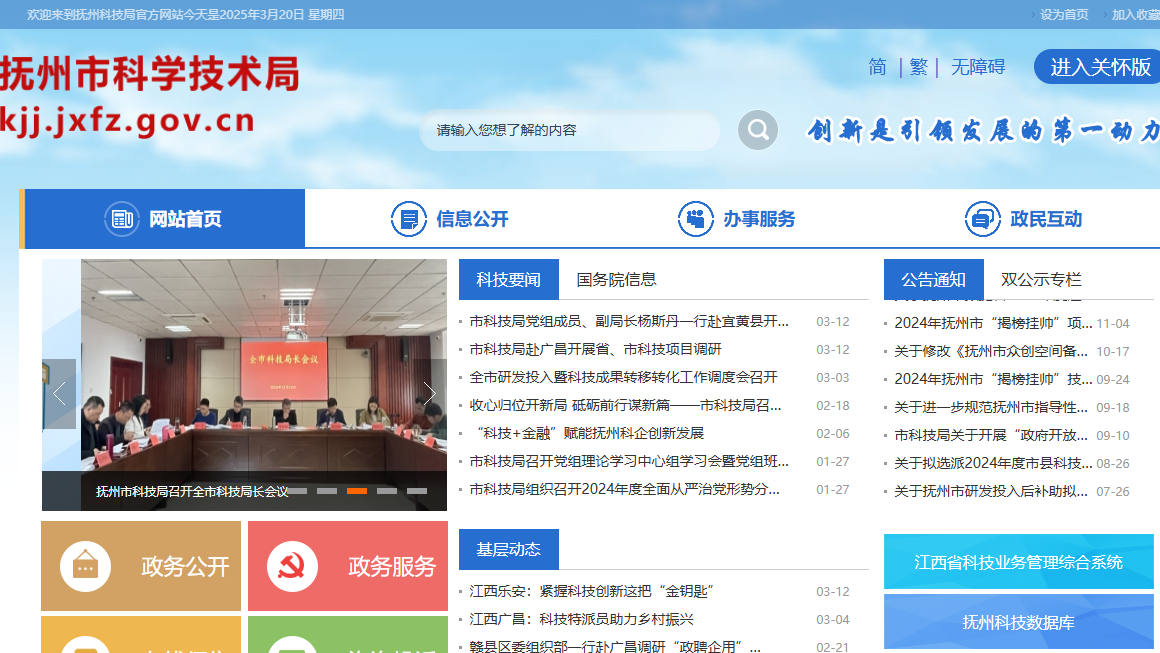The width and height of the screenshot is (1160, 653).
Task: Click the meeting photo in the slideshow
Action: (264, 365)
